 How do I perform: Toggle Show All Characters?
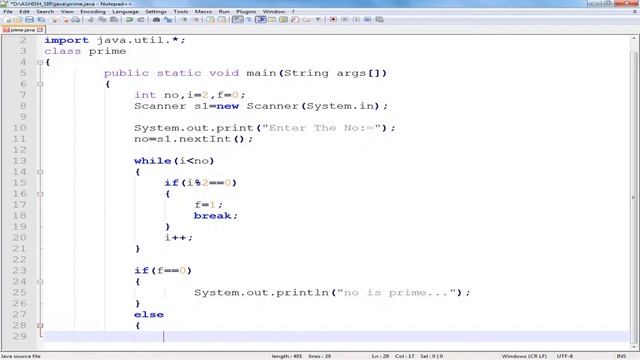[x=249, y=20]
